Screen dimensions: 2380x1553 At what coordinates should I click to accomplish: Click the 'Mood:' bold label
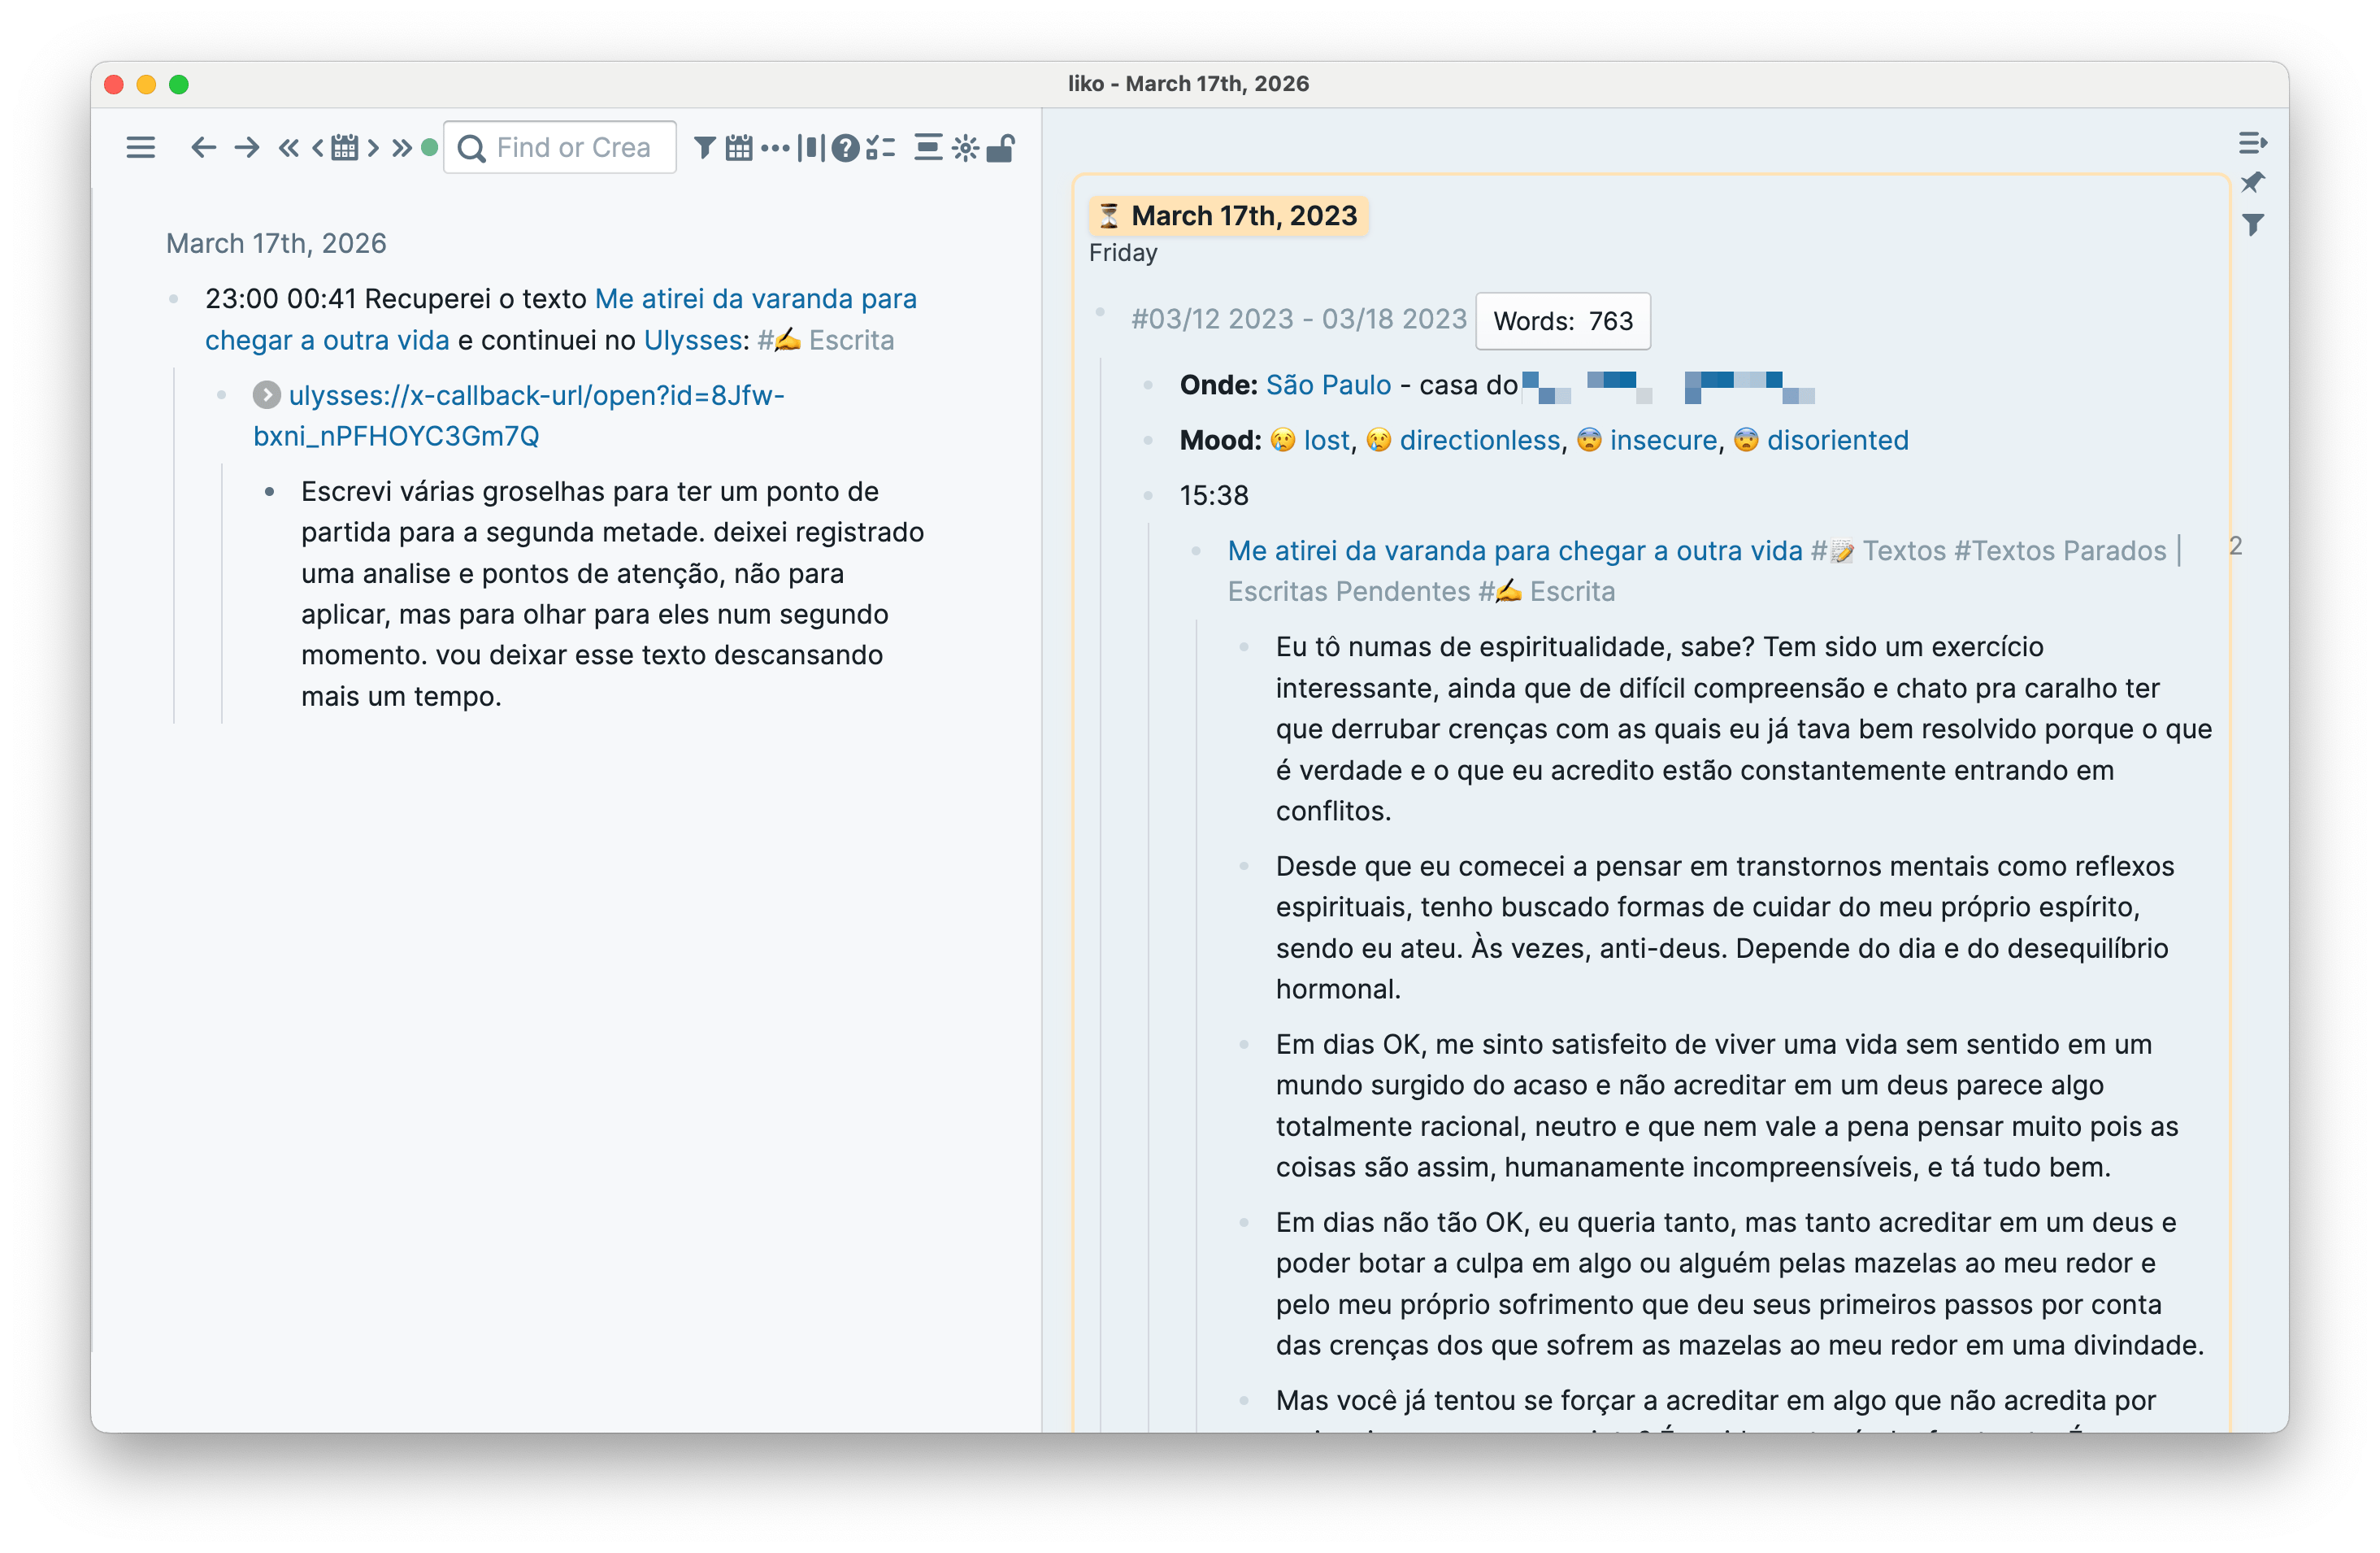pos(1221,440)
